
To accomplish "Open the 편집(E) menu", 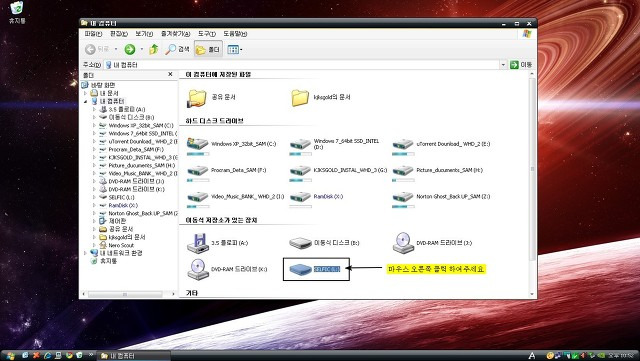I will click(x=119, y=33).
